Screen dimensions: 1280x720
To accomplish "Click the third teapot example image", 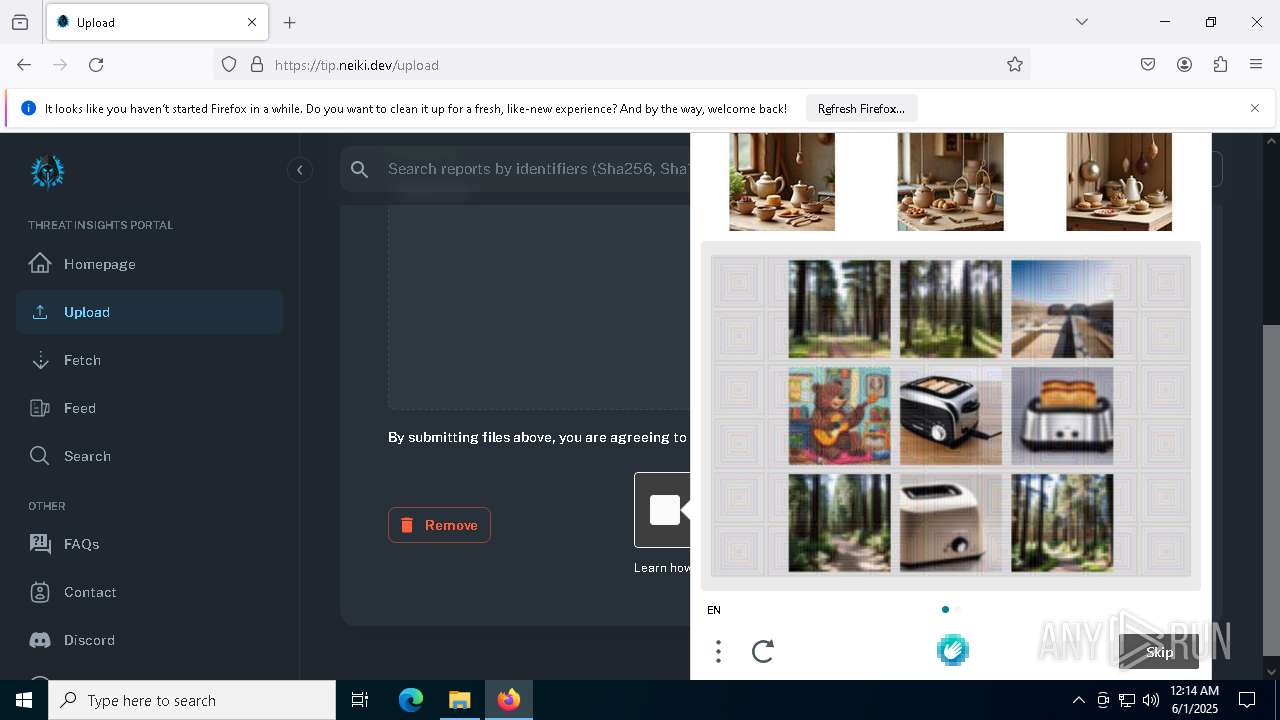I will point(1119,182).
